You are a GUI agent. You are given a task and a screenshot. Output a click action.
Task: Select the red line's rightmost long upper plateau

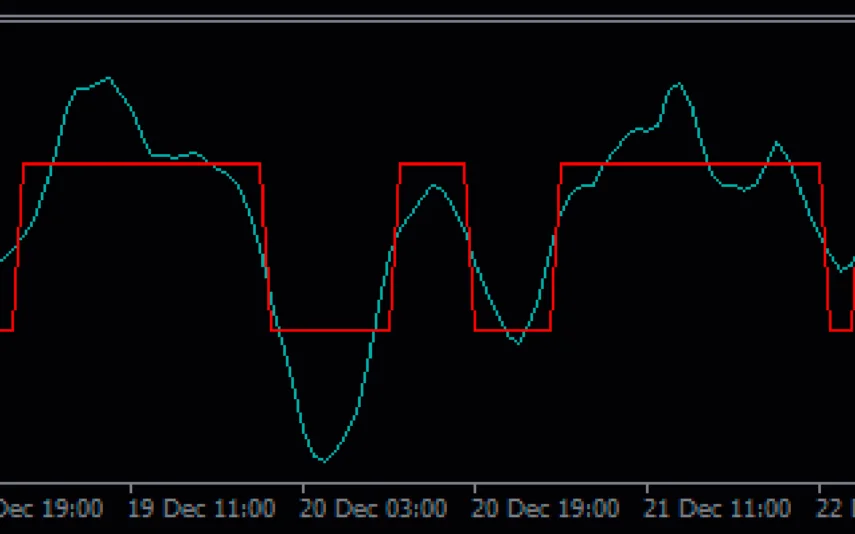pyautogui.click(x=690, y=163)
